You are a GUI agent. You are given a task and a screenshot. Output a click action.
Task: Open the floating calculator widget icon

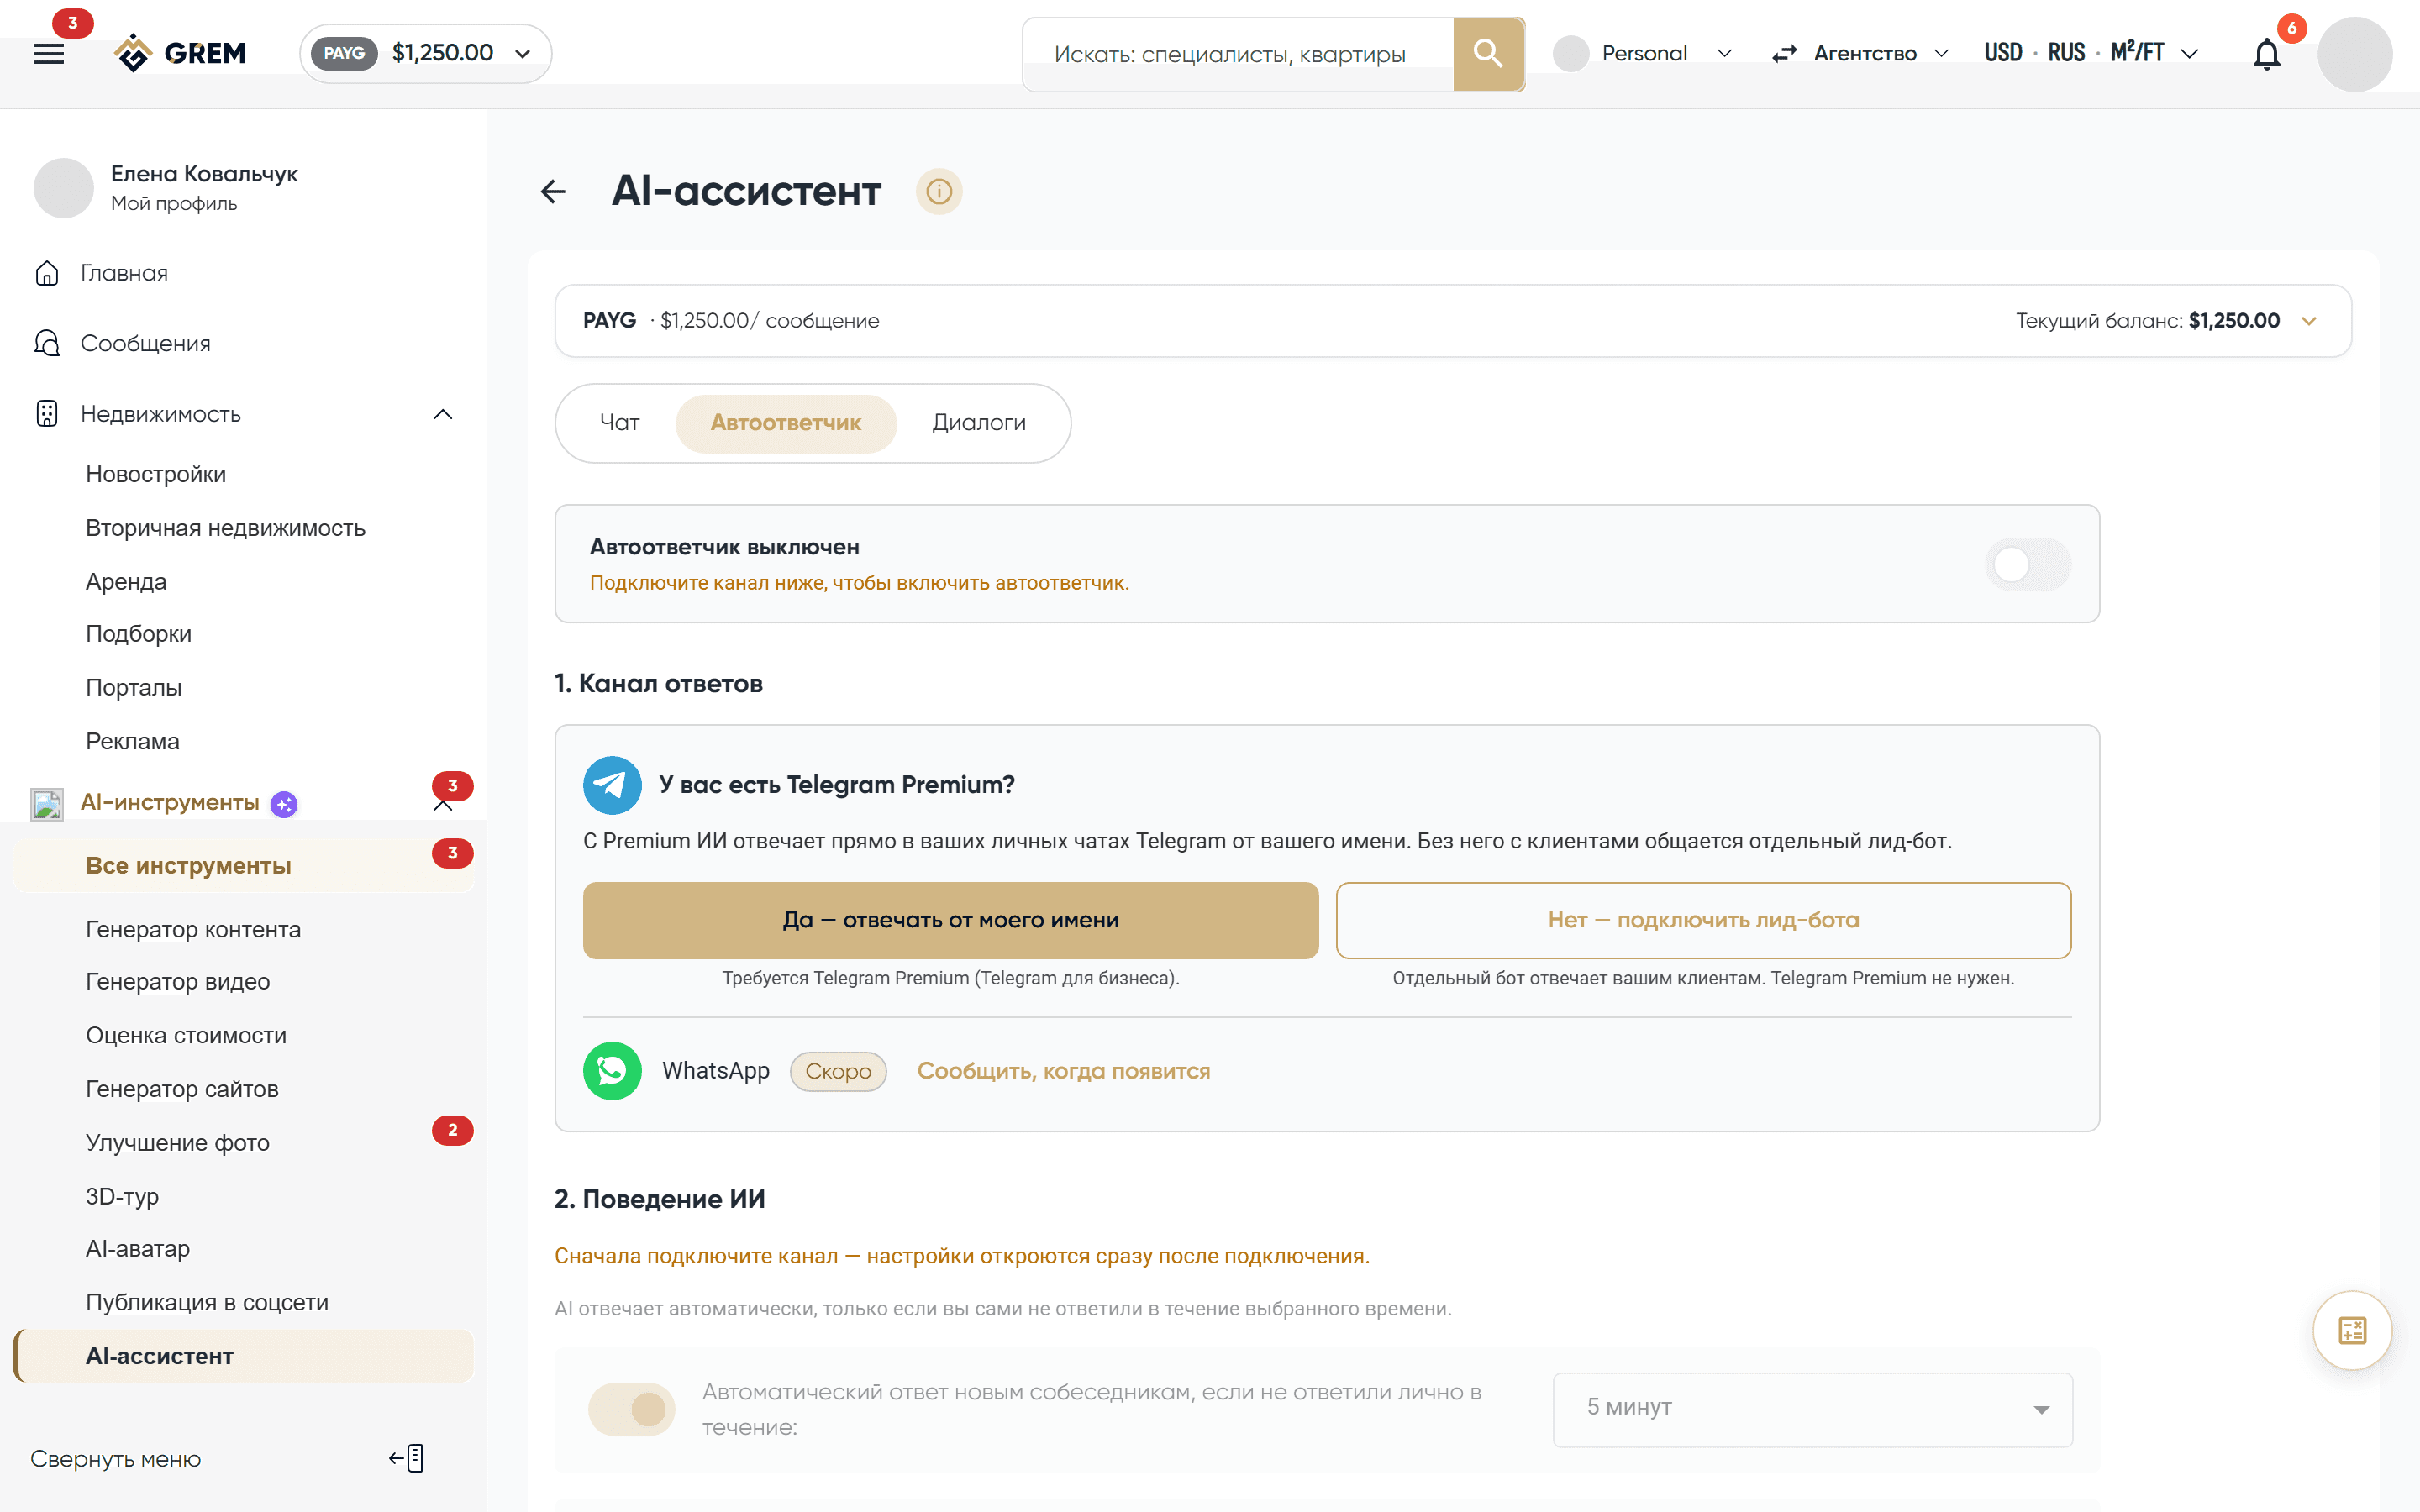(x=2352, y=1330)
